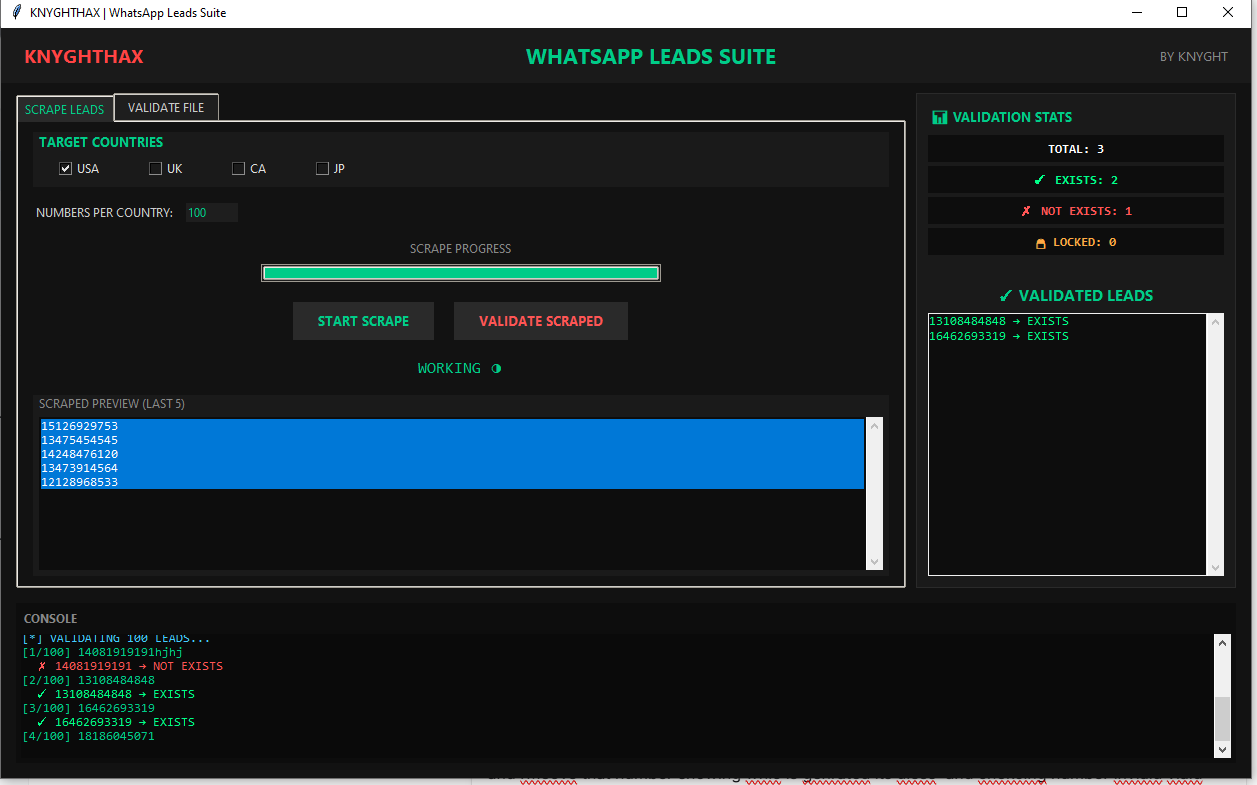The width and height of the screenshot is (1257, 785).
Task: Click the NOT EXISTS: 1 stat text
Action: (x=1087, y=211)
